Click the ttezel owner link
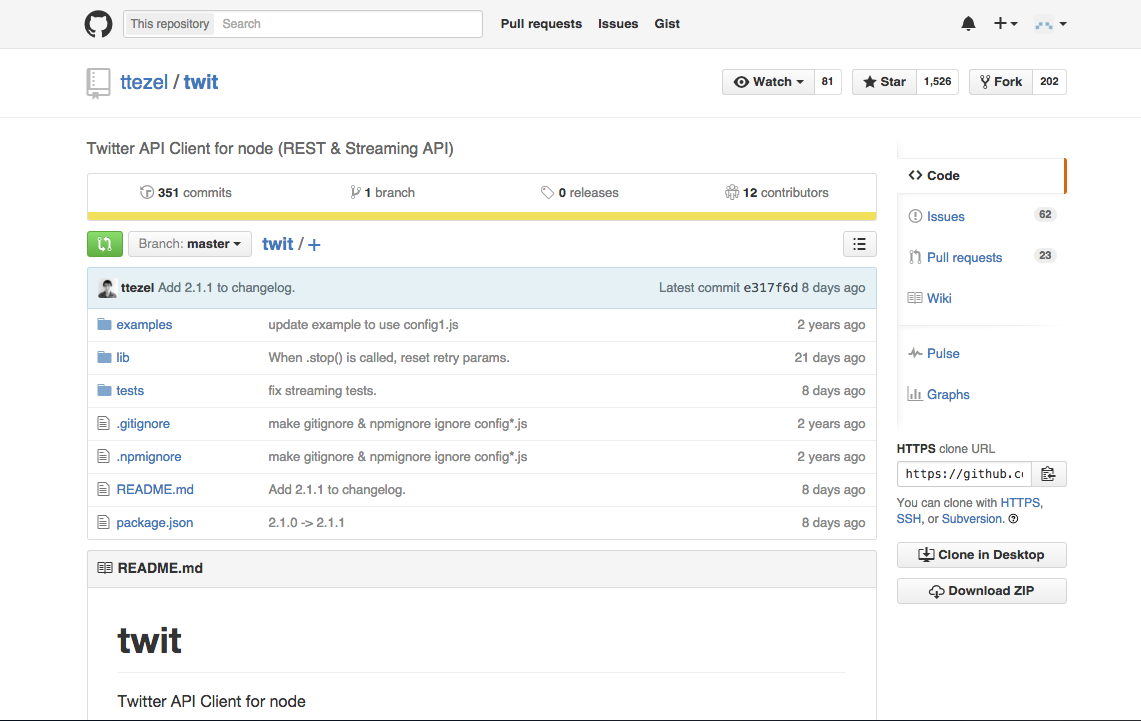Viewport: 1141px width, 721px height. point(144,82)
